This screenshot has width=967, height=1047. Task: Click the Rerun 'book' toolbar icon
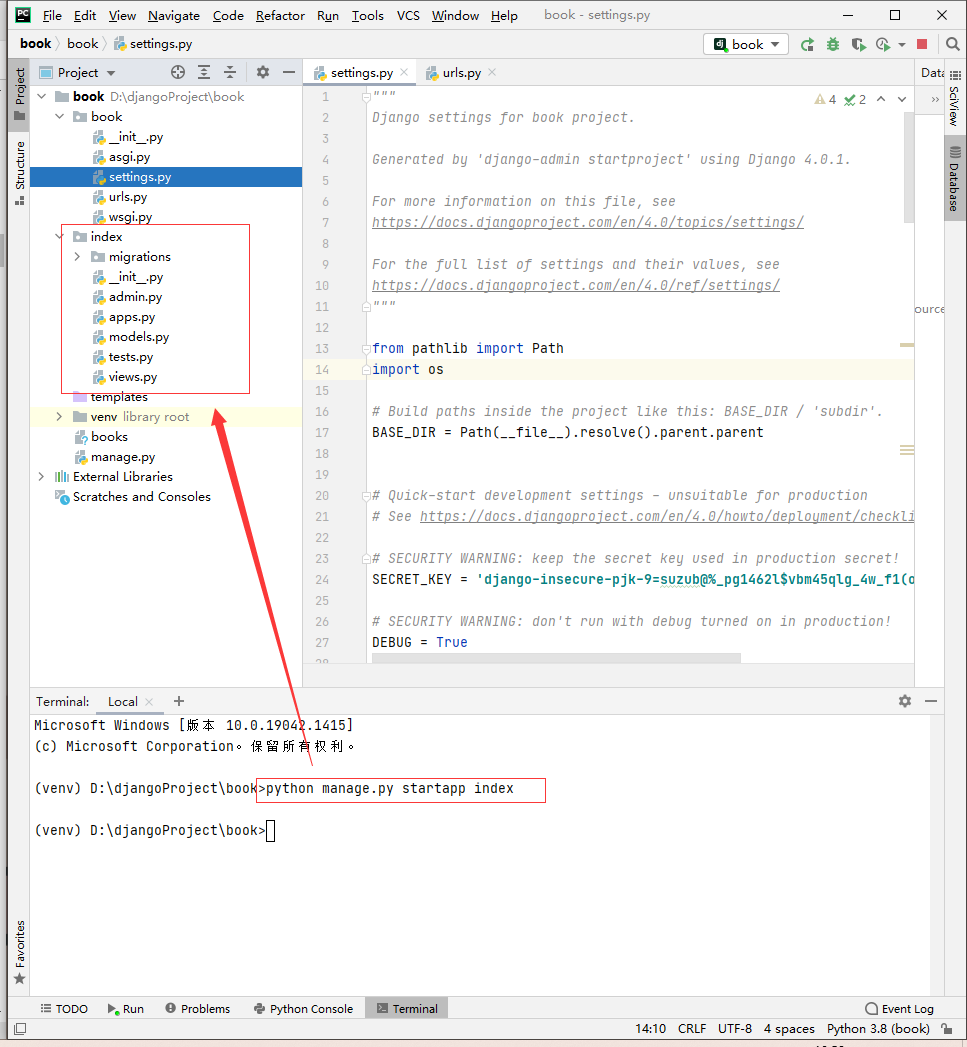807,45
